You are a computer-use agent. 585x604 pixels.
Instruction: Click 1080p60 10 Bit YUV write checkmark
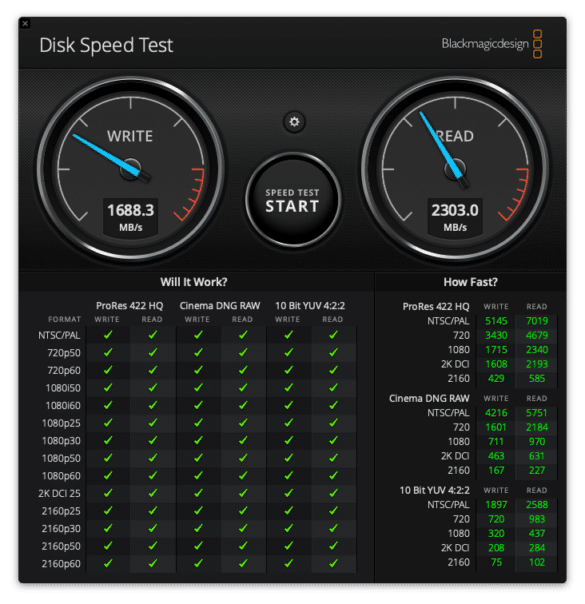(288, 475)
